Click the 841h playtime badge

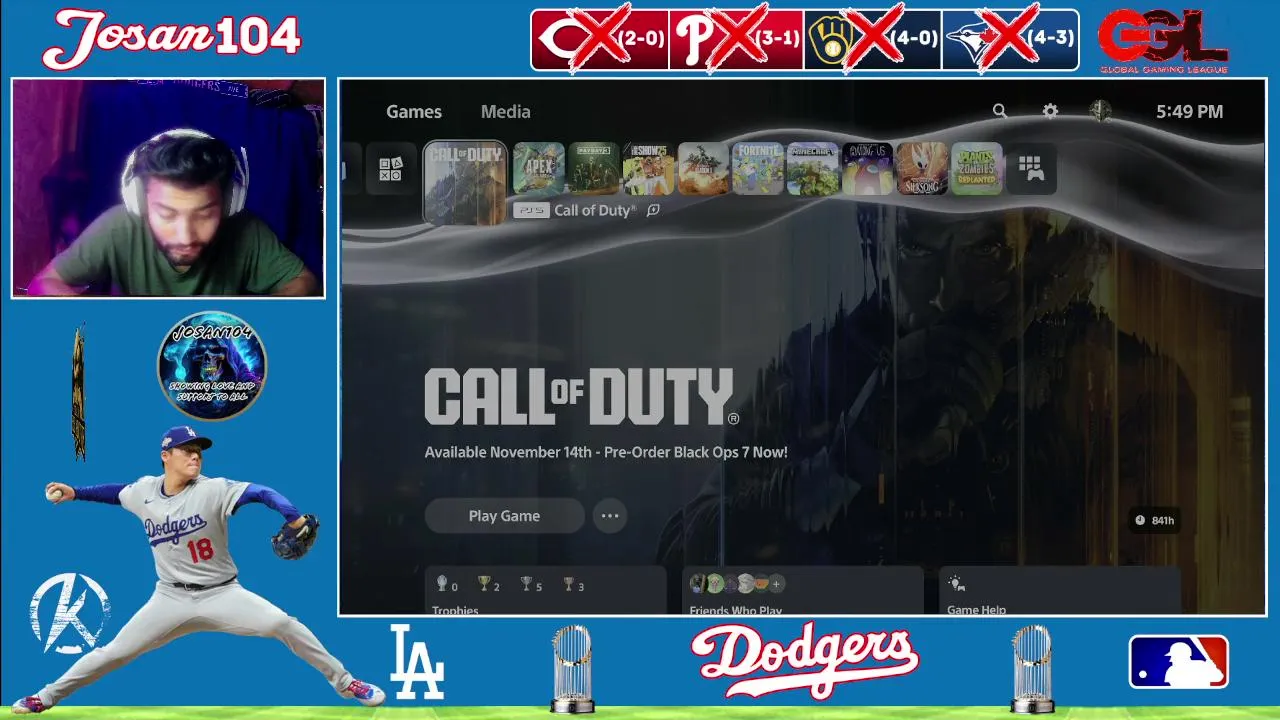click(x=1154, y=520)
